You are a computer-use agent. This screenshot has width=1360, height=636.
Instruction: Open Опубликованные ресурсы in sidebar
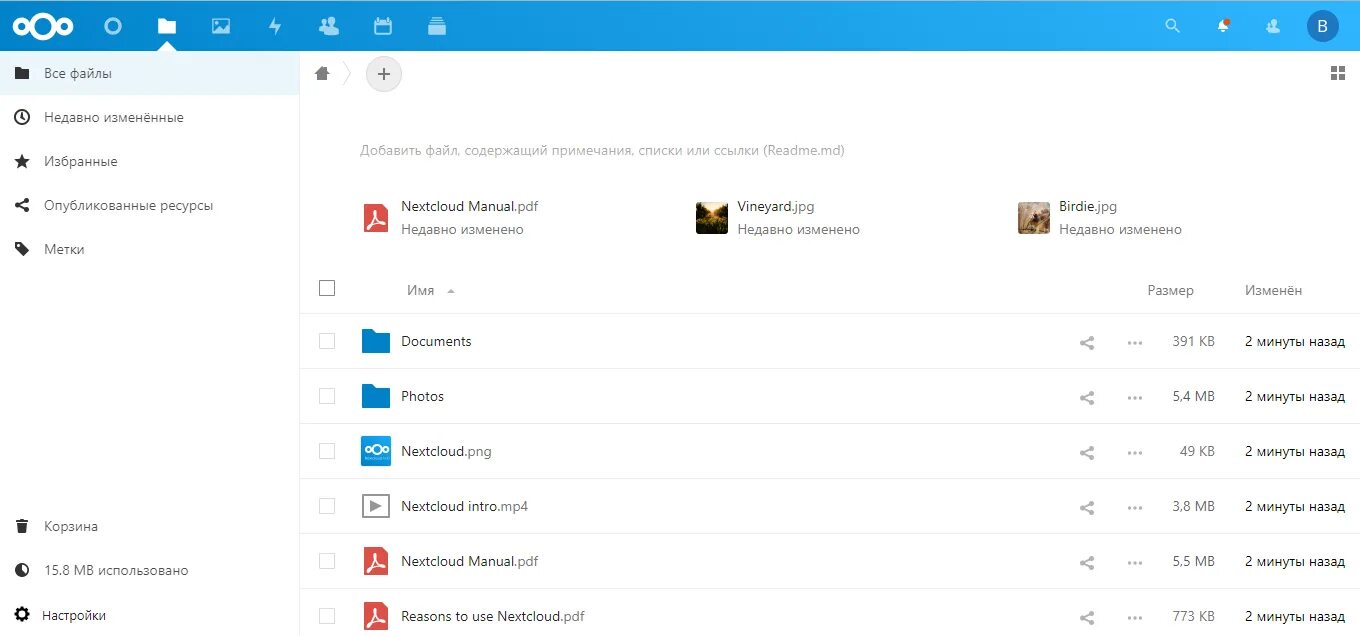(150, 205)
